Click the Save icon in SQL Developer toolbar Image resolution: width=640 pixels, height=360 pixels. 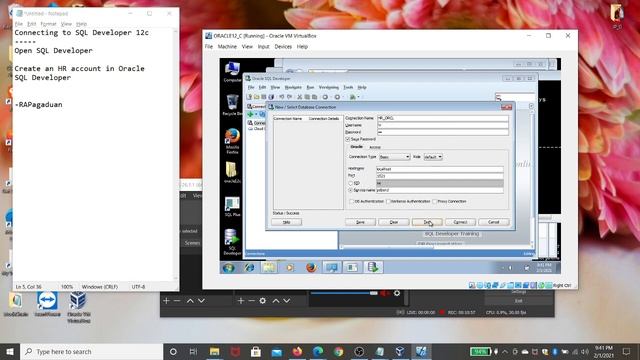click(264, 97)
